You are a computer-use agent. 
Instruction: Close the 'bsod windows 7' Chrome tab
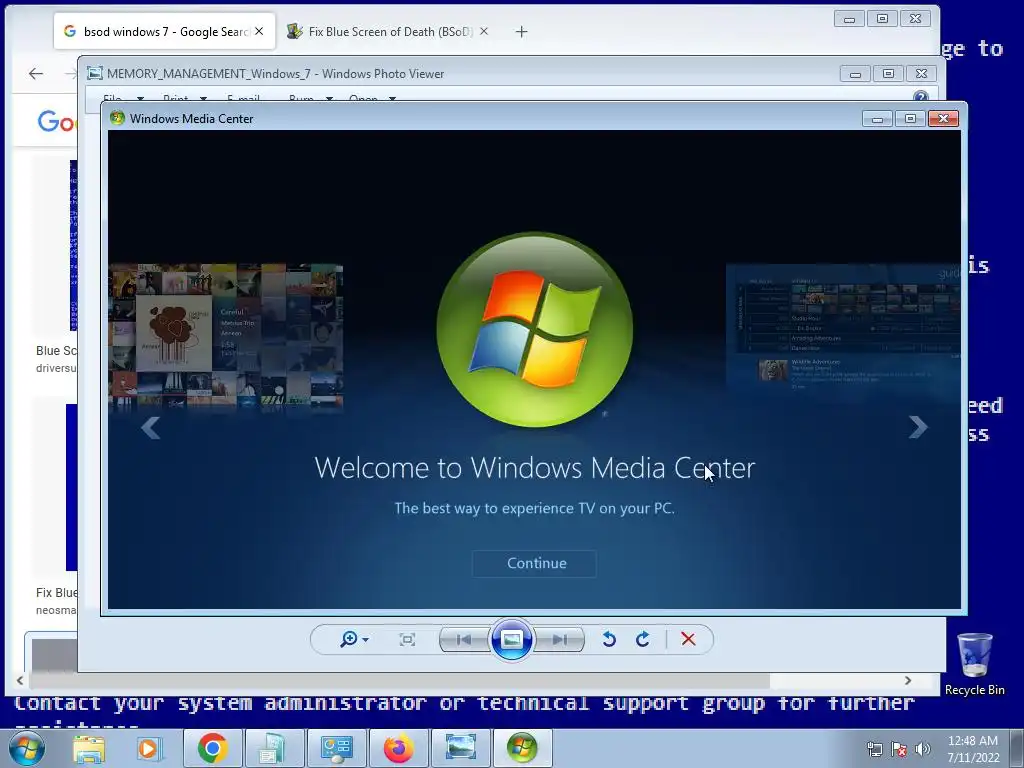point(259,31)
